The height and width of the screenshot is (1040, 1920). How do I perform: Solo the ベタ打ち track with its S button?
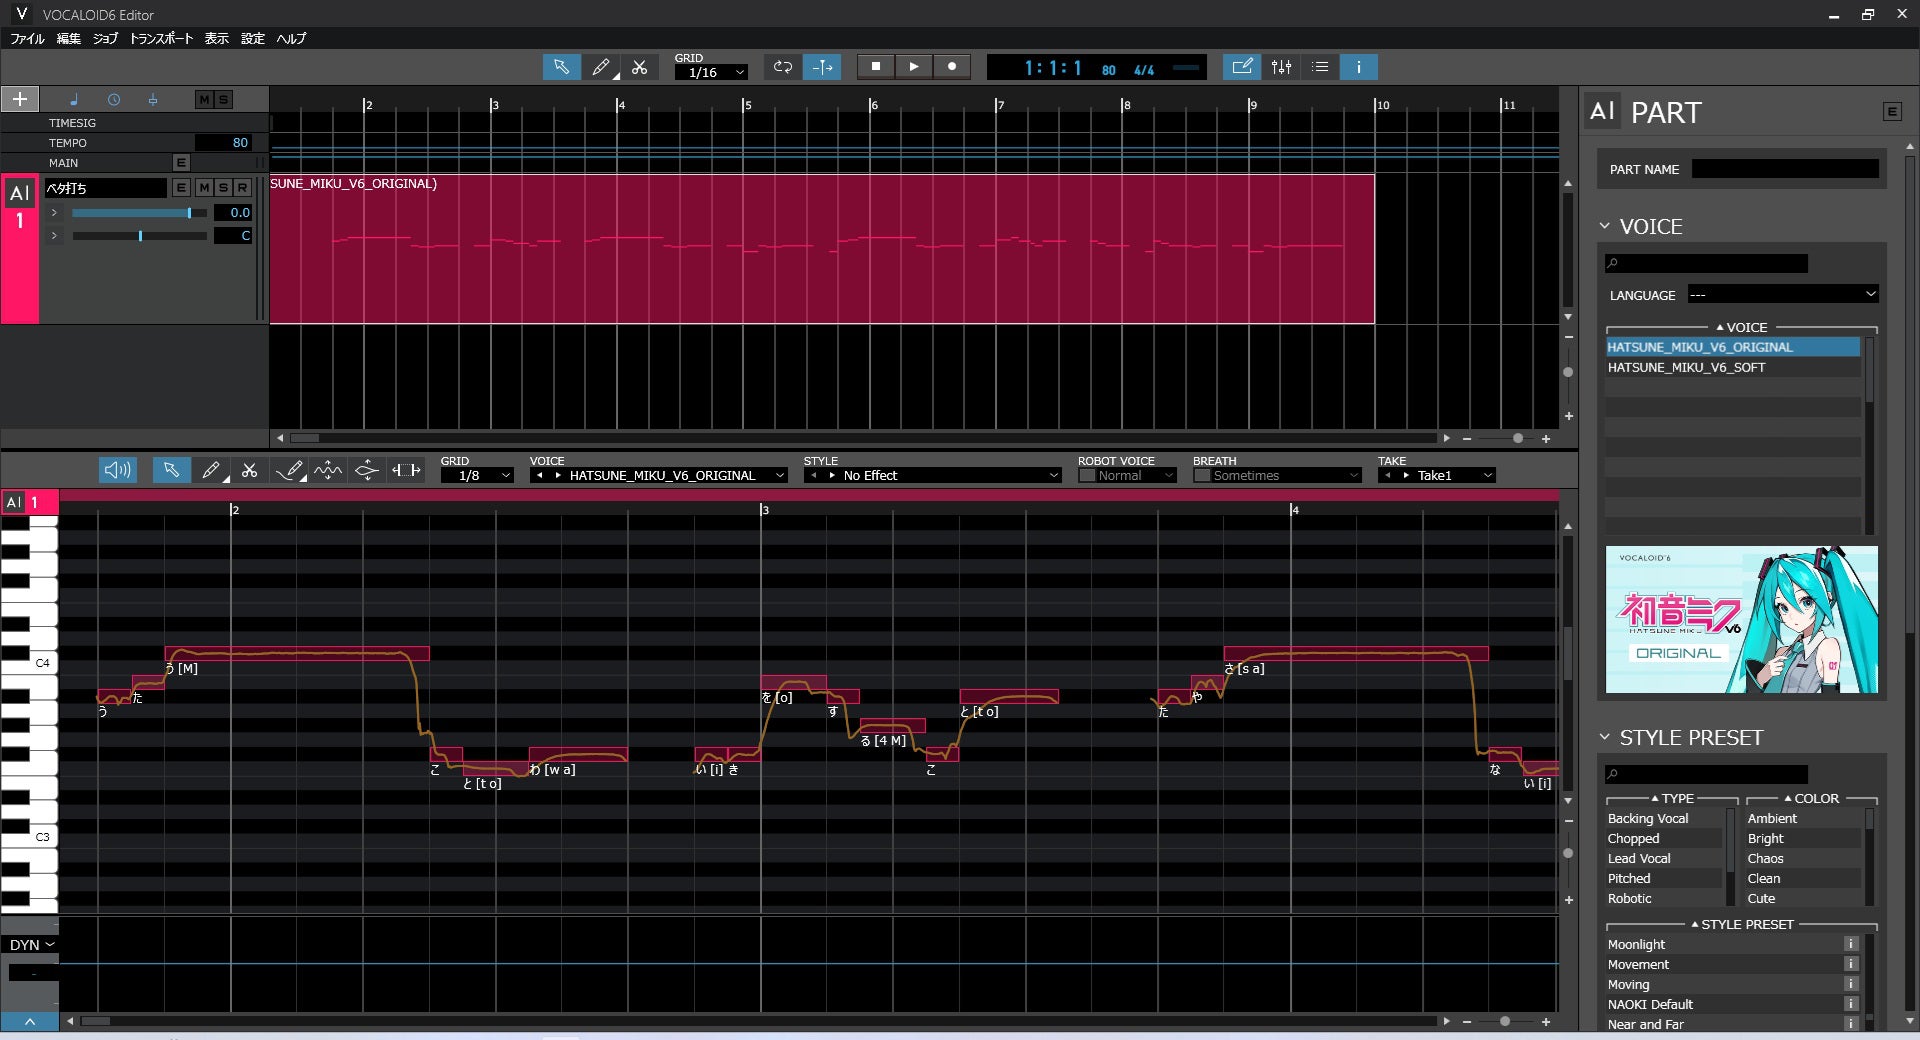click(x=222, y=188)
